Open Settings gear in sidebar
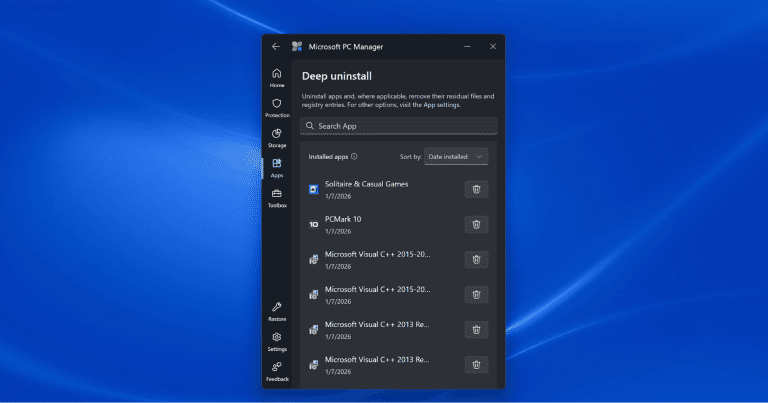 [x=276, y=341]
